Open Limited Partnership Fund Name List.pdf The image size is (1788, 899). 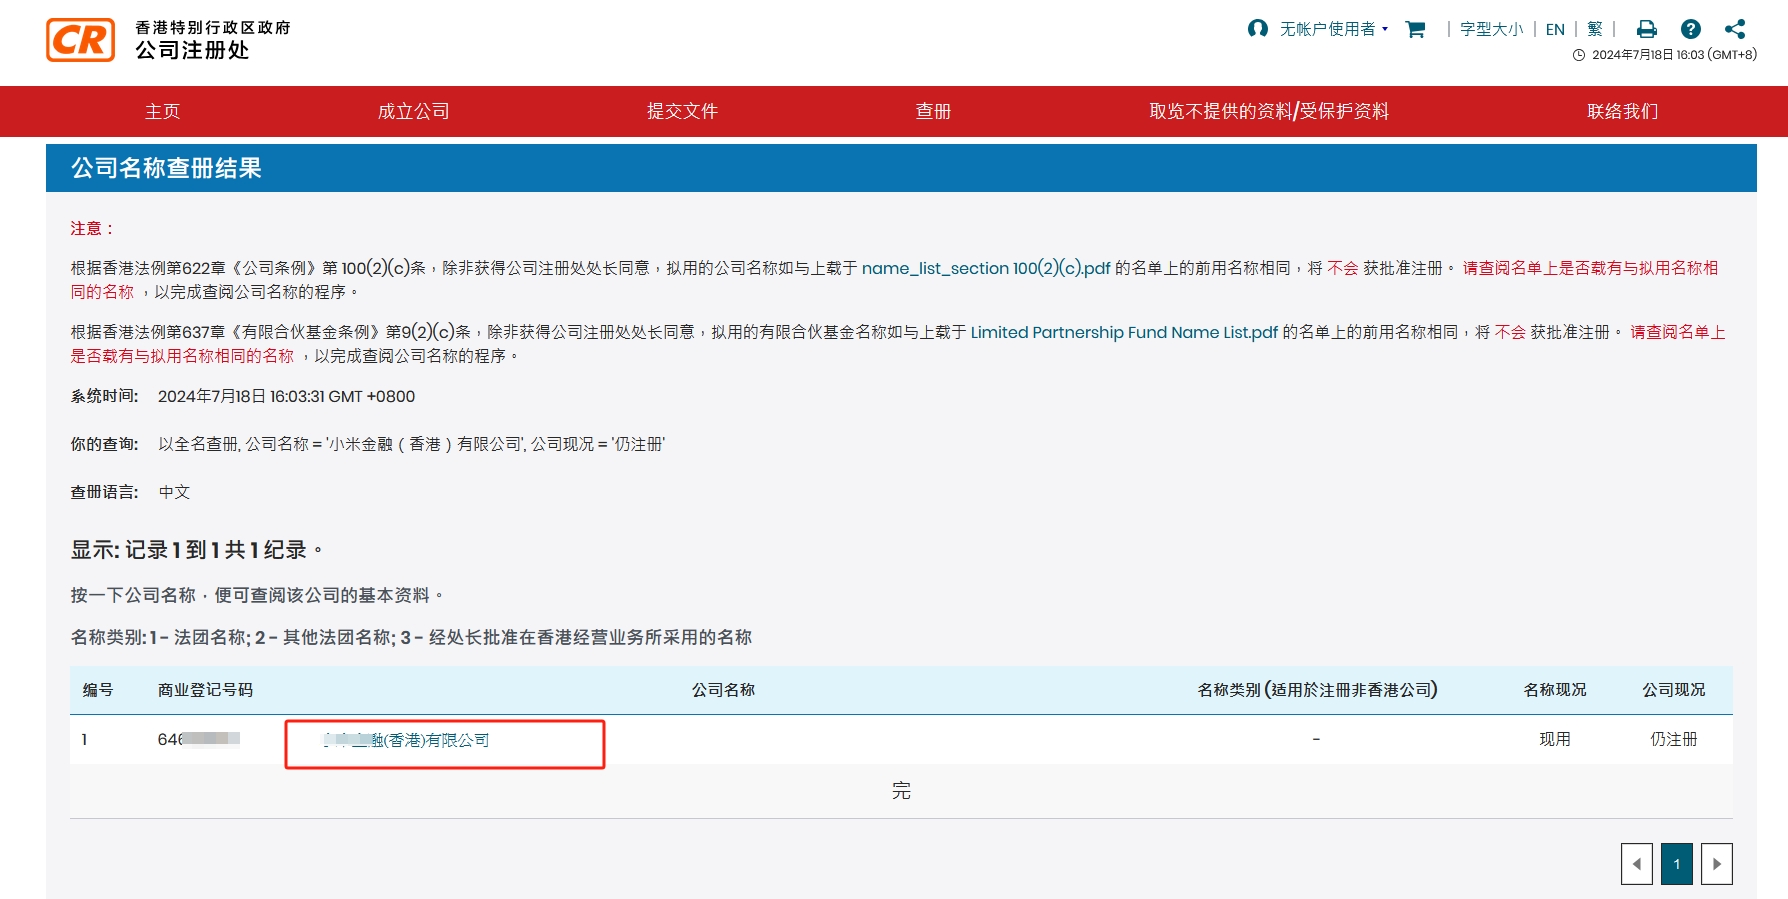point(1123,332)
